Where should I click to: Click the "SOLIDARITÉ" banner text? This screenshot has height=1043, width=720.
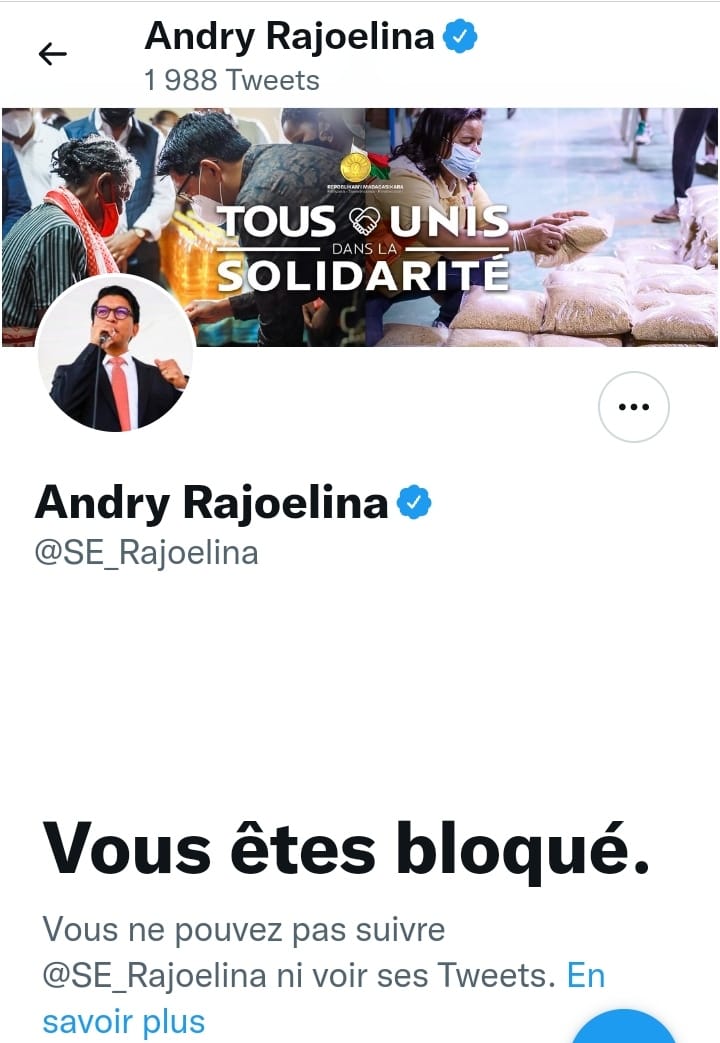(363, 275)
